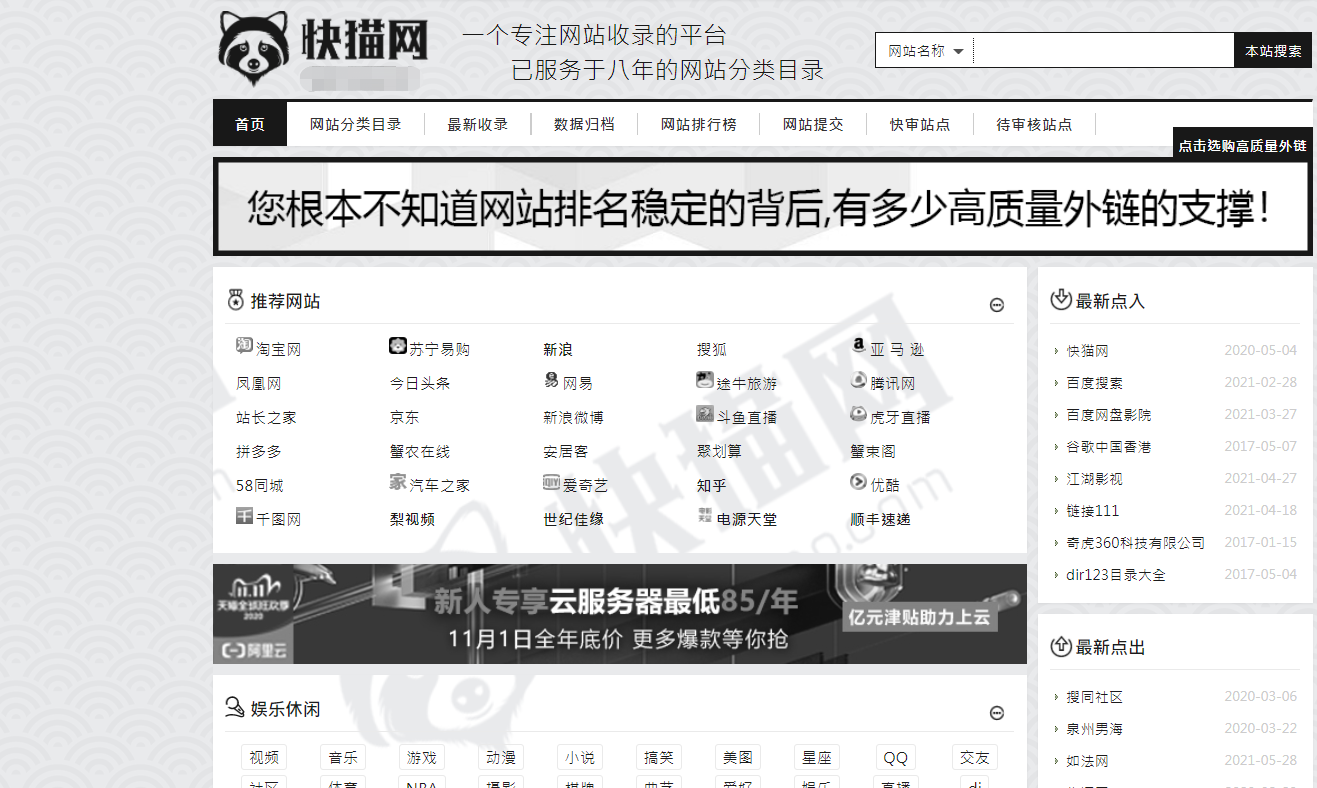
Task: Click the 优酷 play icon
Action: [858, 482]
